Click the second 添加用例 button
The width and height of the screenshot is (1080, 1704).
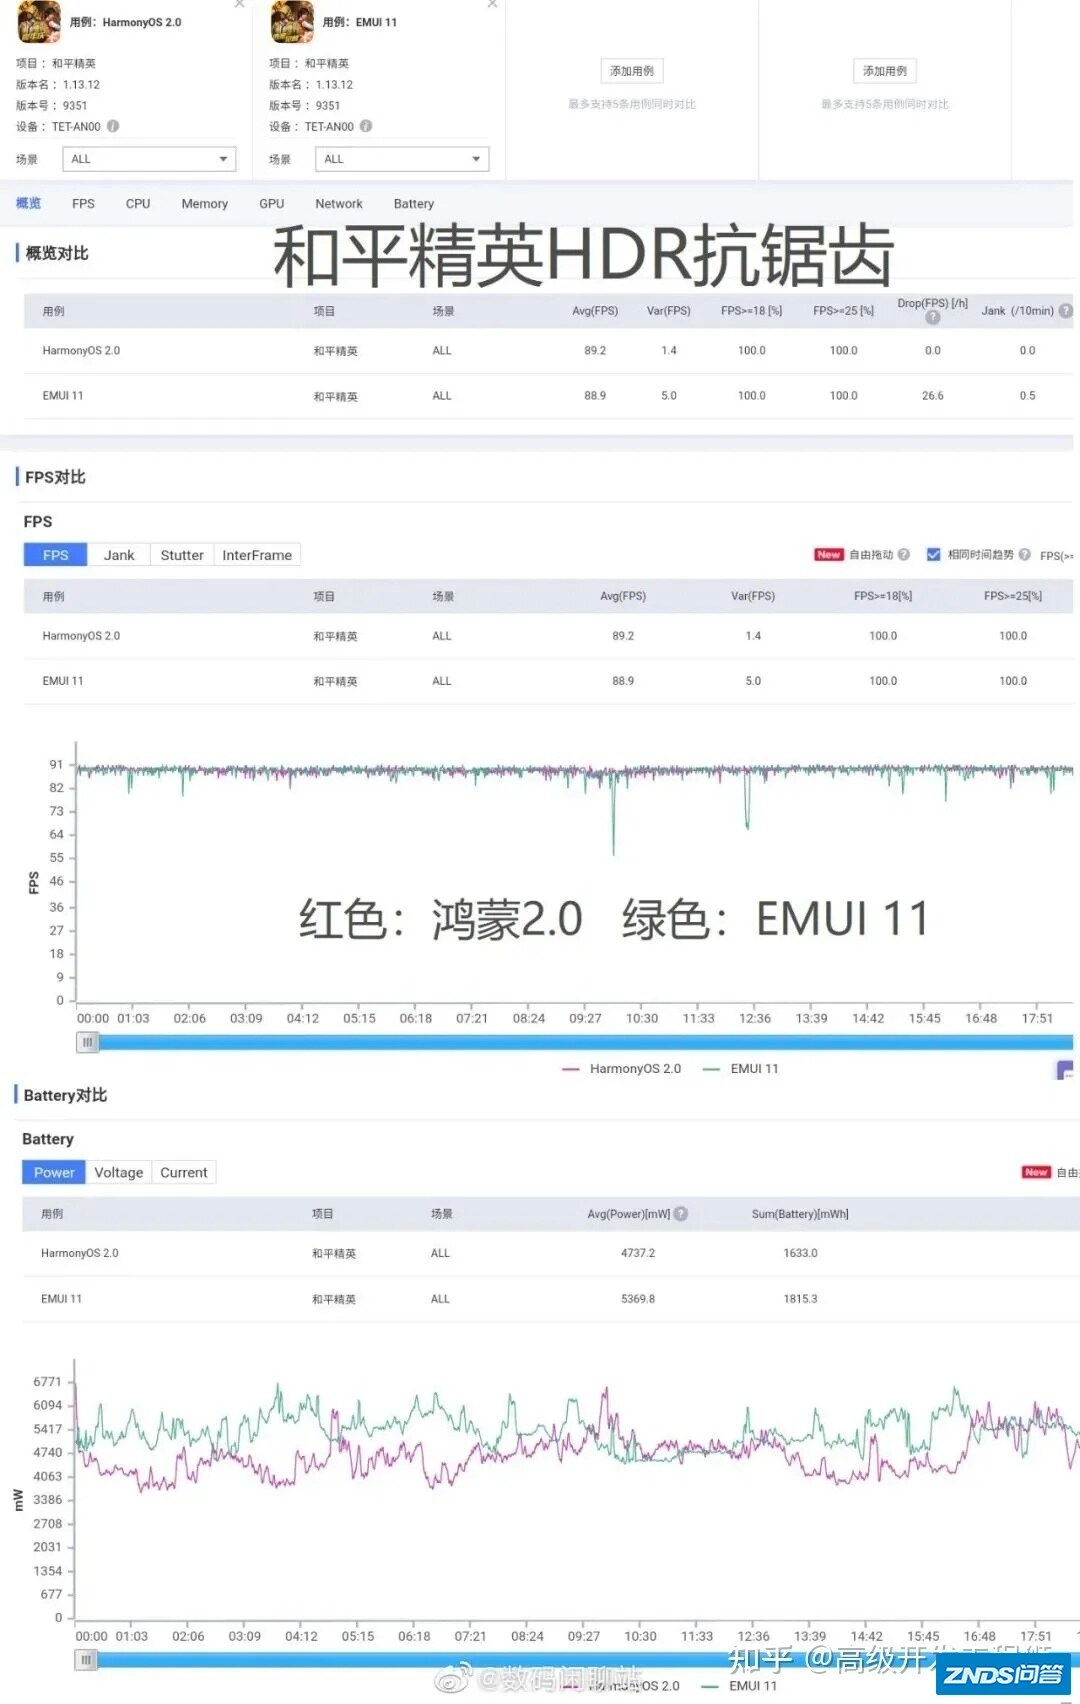pos(885,71)
